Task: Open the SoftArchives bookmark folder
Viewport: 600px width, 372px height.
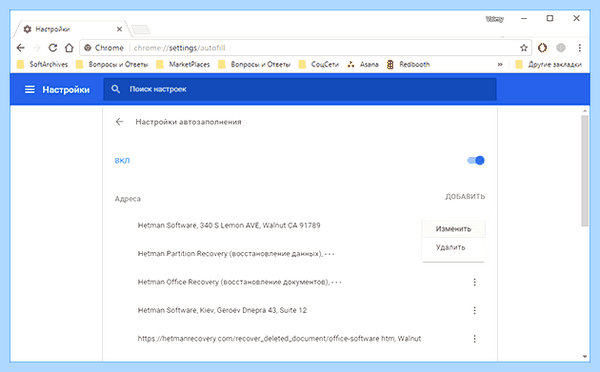Action: 42,64
